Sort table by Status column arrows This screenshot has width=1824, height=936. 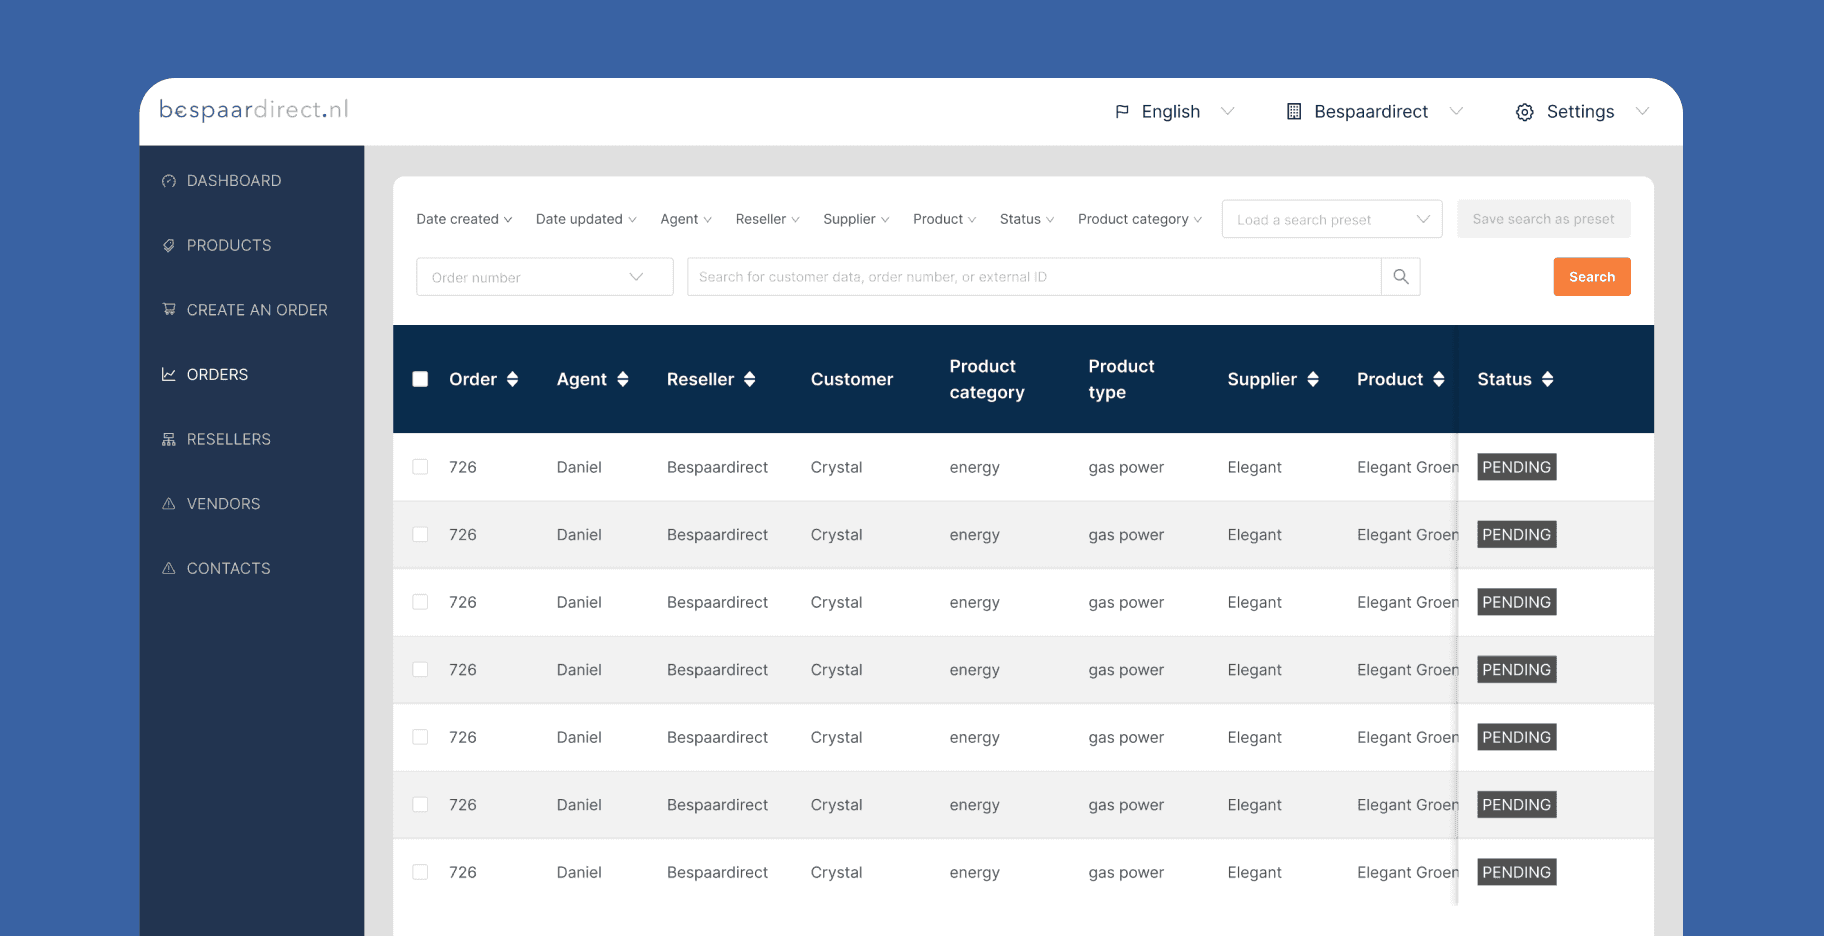point(1547,379)
